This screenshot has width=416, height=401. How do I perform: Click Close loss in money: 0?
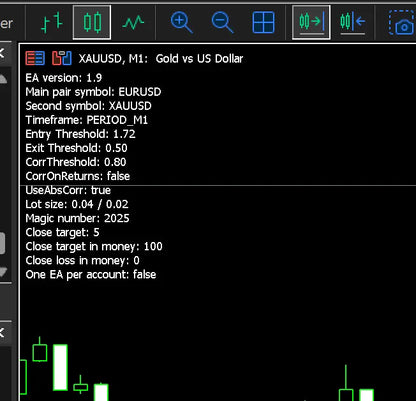[x=82, y=260]
